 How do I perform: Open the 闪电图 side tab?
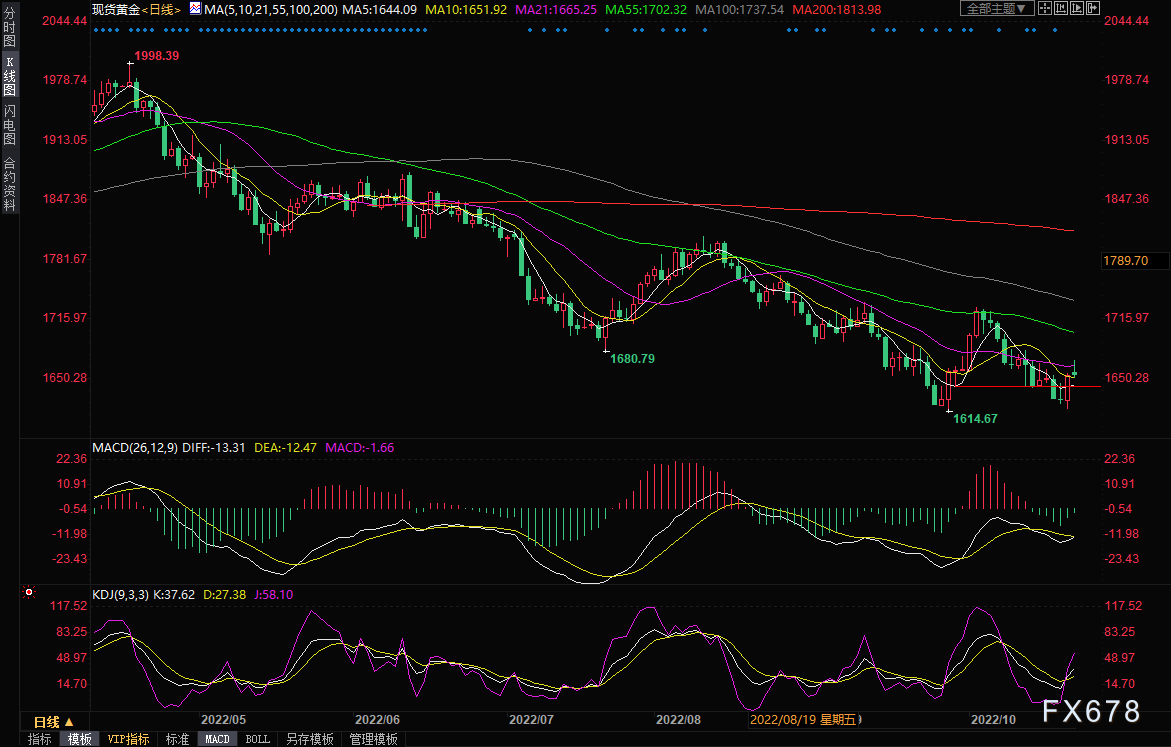point(10,125)
